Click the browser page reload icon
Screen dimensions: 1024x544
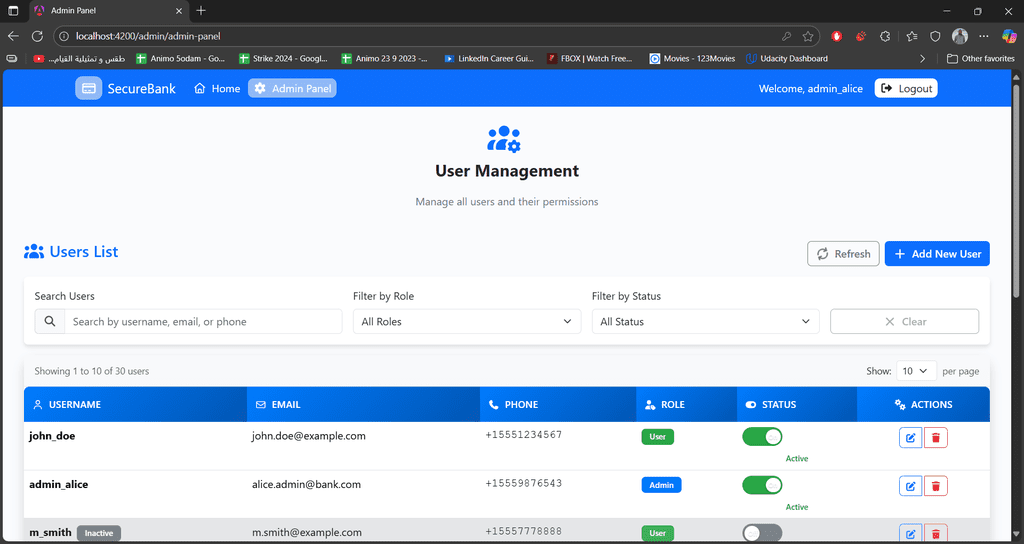point(38,36)
